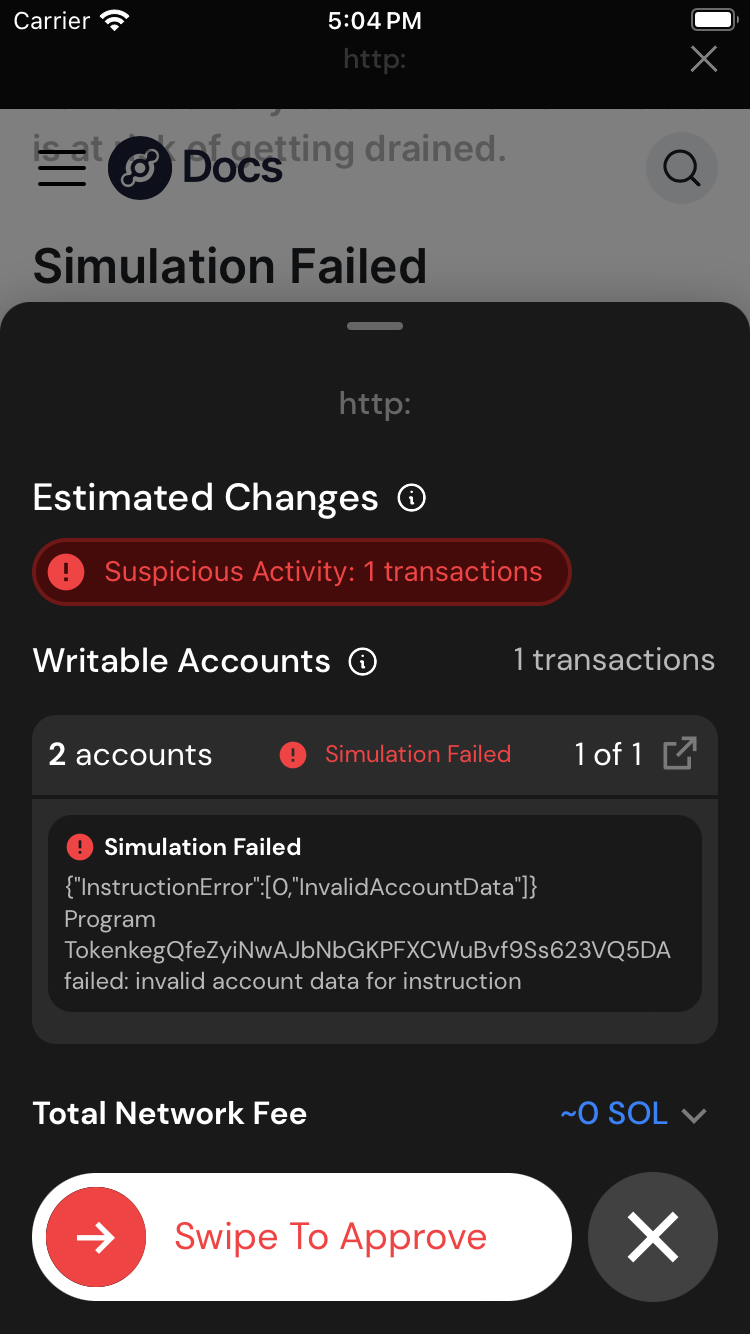Tap the 1 transactions count label

click(614, 660)
